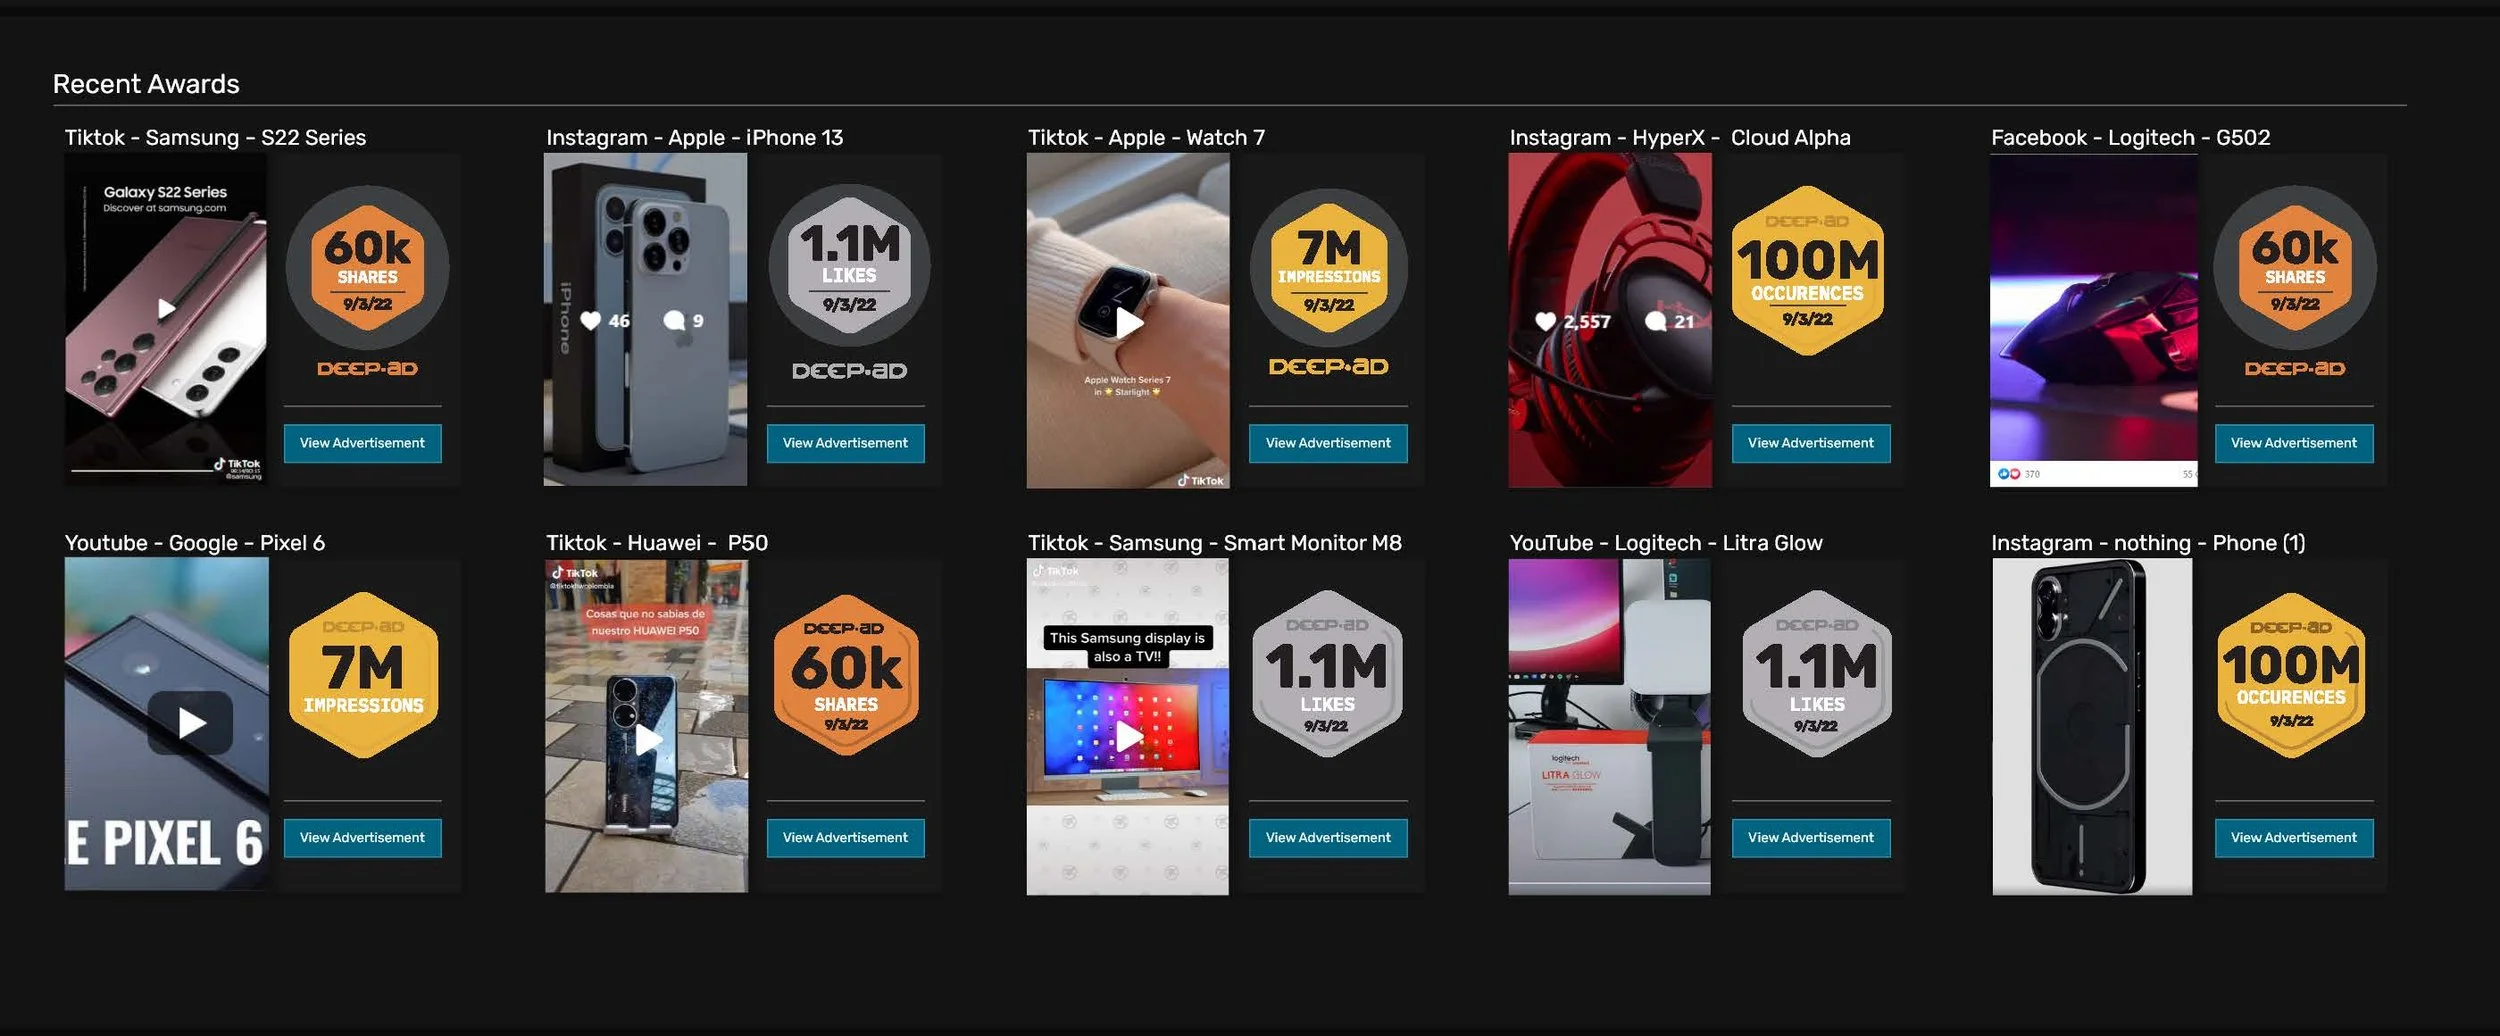View Advertisement for Logitech Litra Glow

(1811, 838)
